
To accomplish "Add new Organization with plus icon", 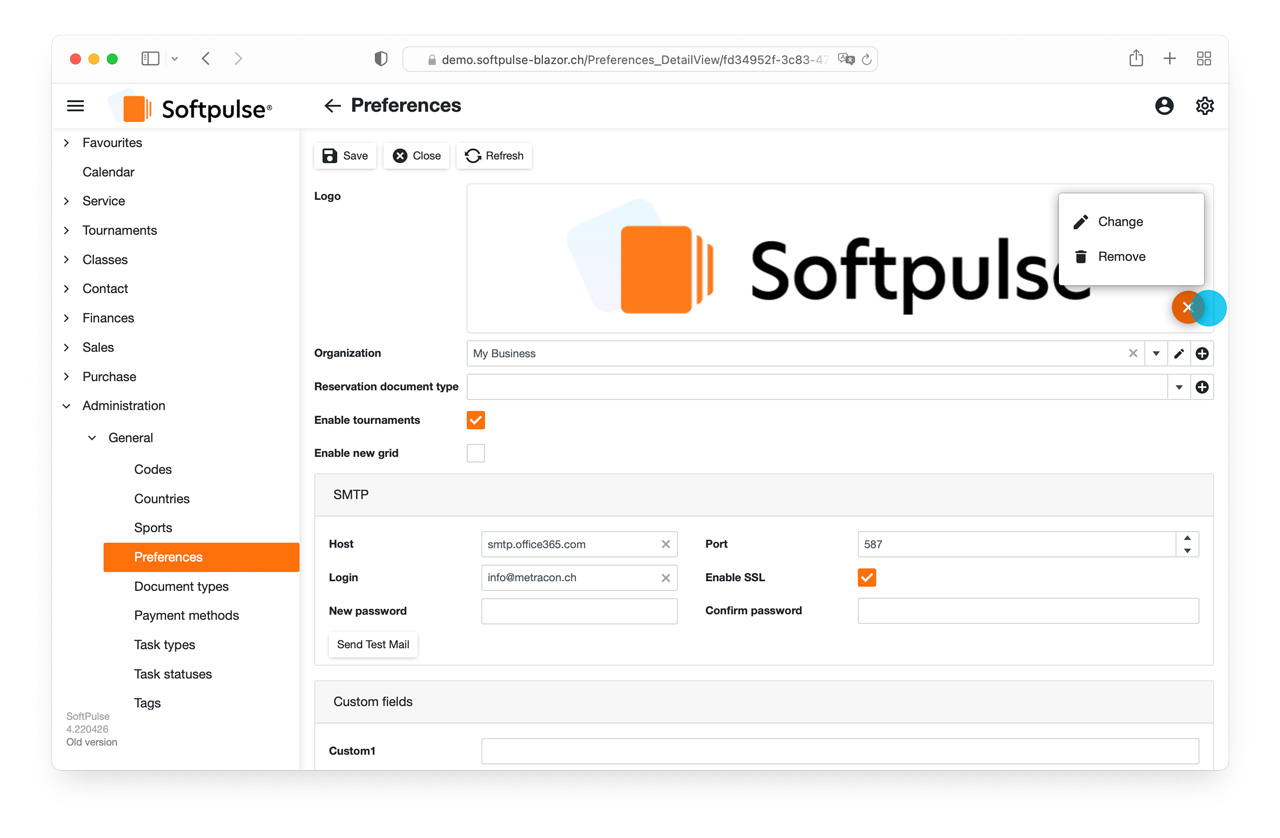I will [x=1202, y=353].
